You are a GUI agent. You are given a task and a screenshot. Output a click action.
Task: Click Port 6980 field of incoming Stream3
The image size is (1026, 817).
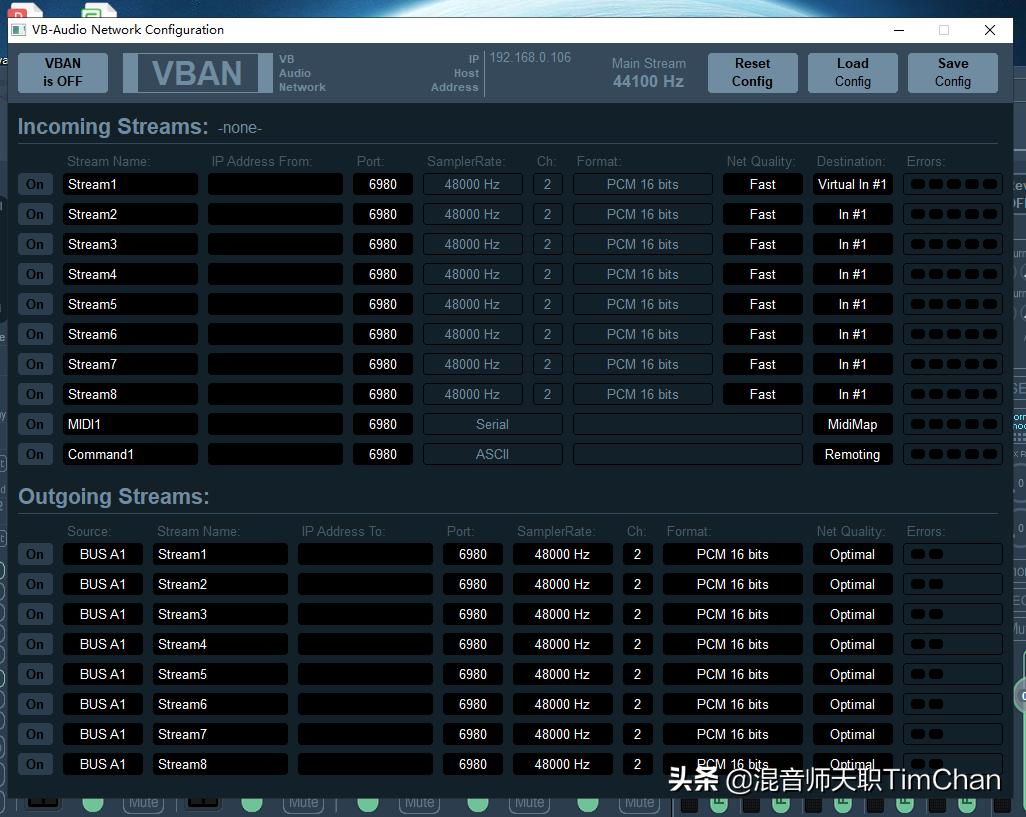(383, 245)
